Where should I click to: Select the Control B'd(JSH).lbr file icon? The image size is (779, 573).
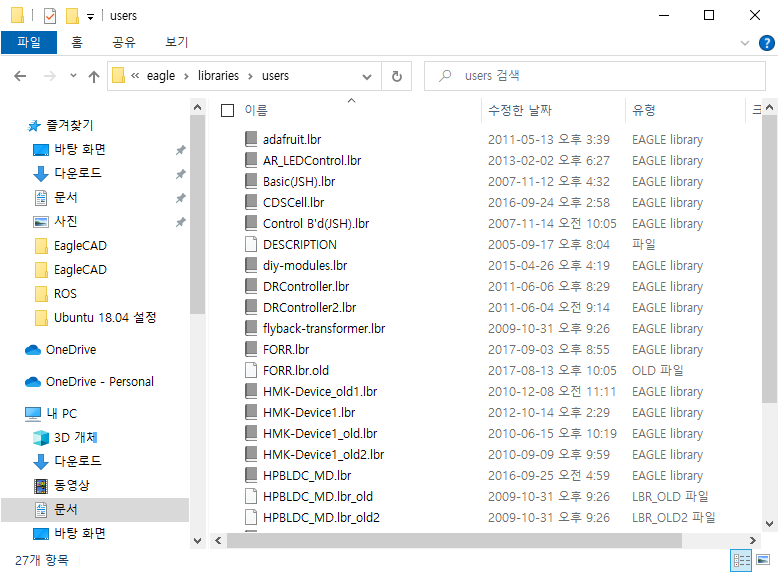[251, 223]
